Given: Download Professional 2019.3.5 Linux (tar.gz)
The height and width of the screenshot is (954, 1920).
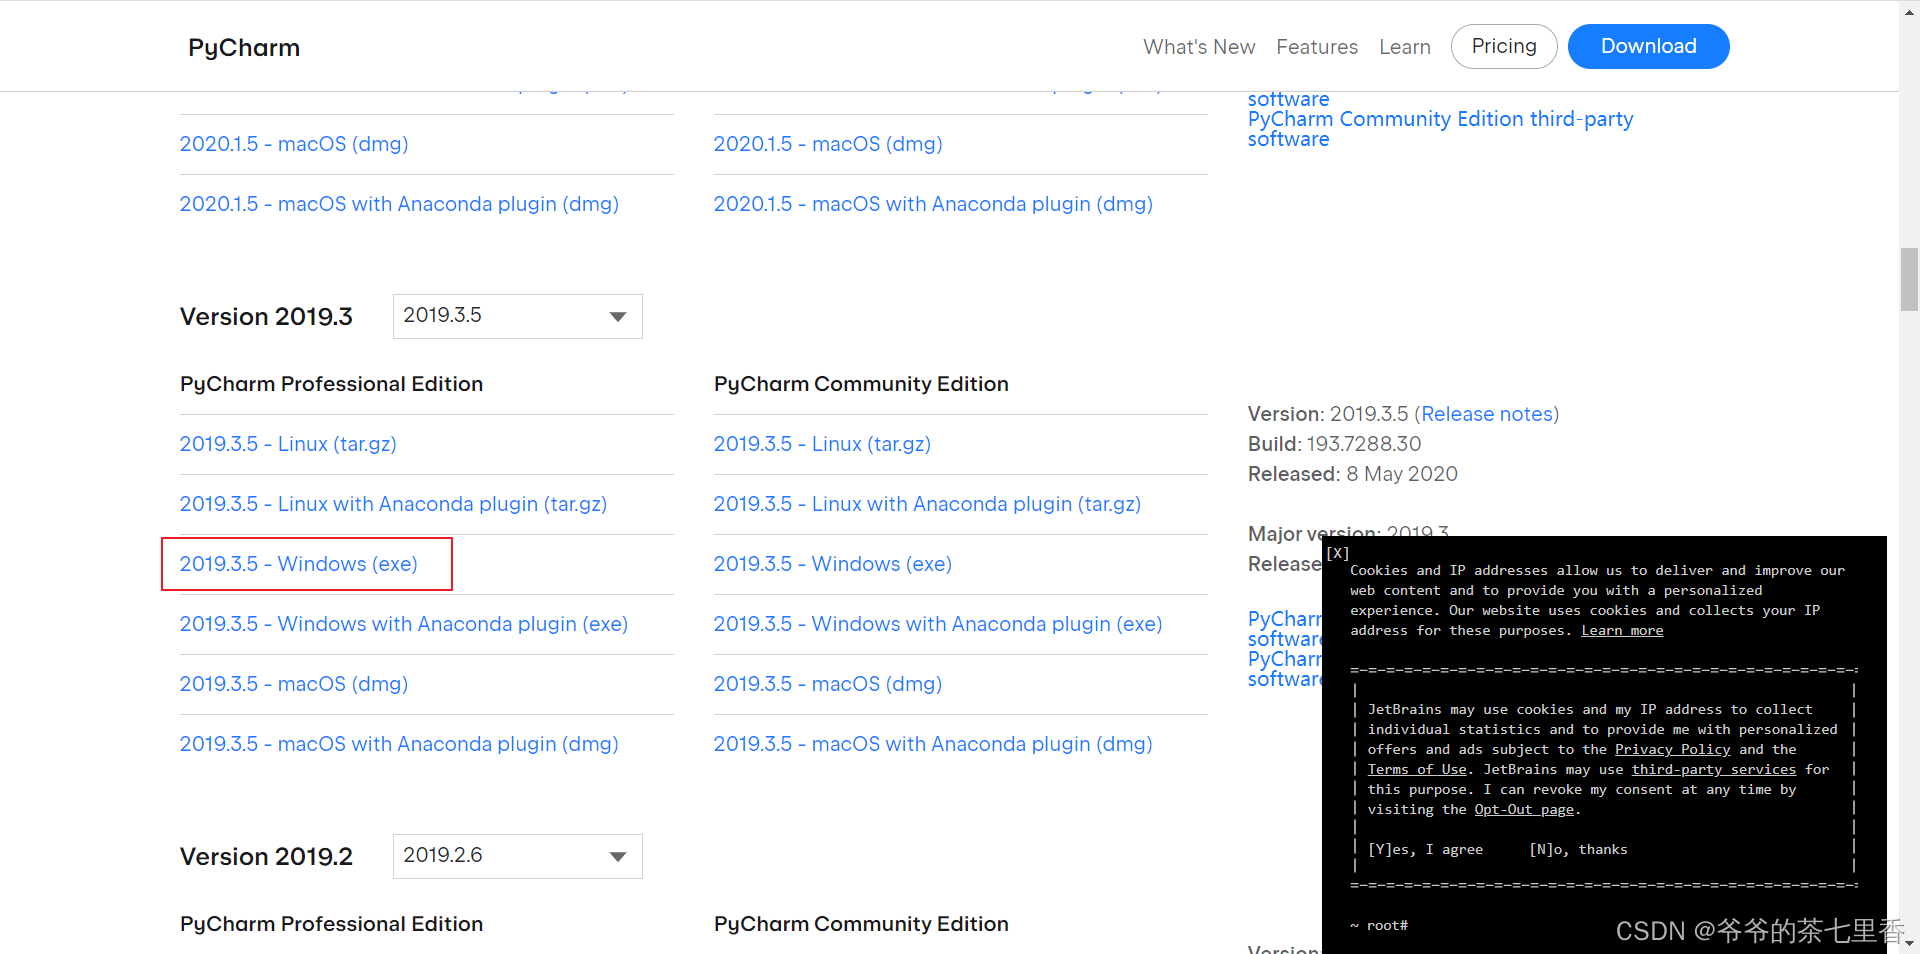Looking at the screenshot, I should coord(288,444).
